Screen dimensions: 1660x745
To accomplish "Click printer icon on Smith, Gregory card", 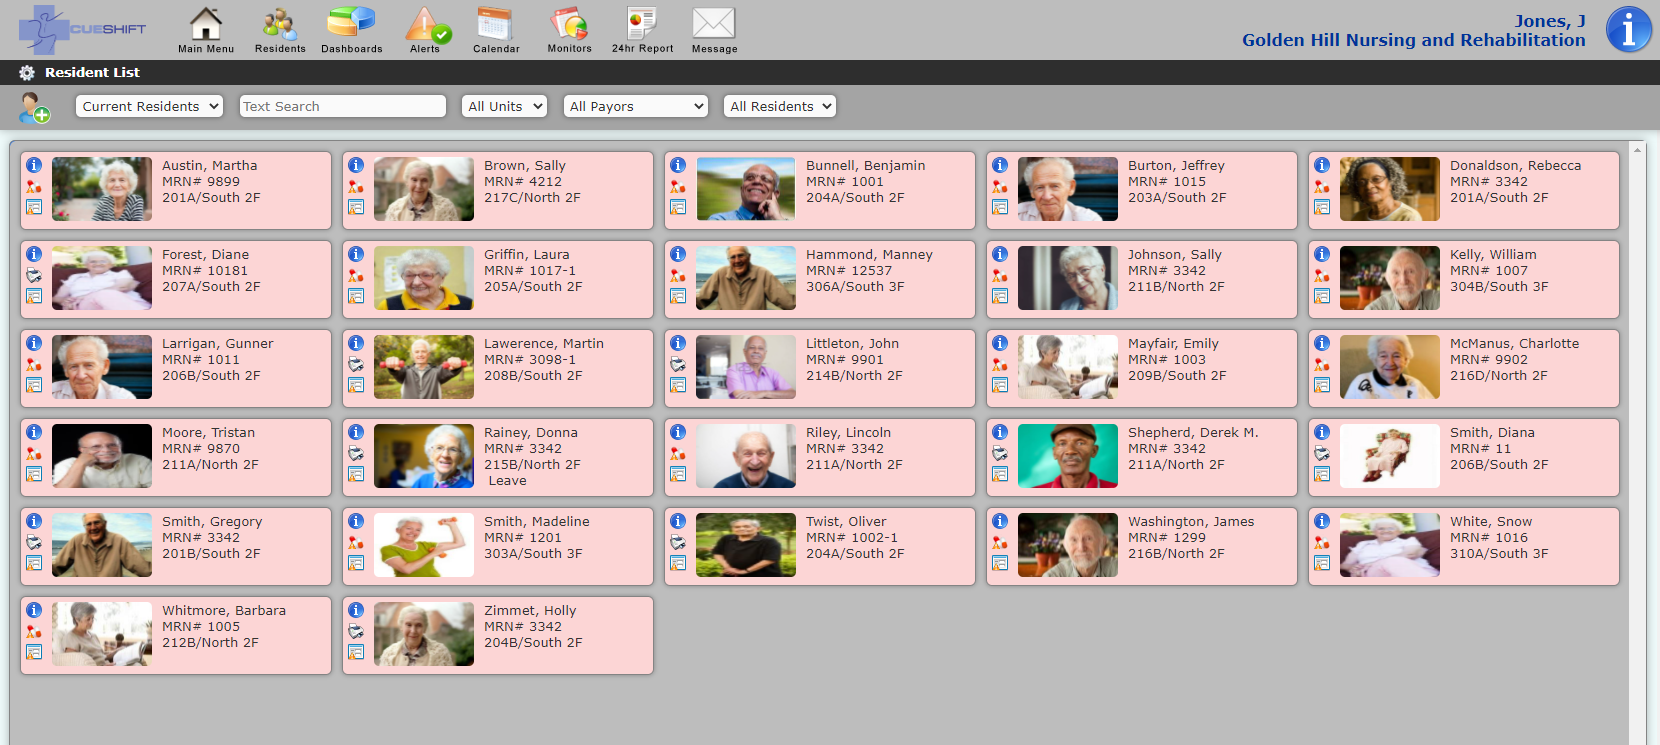I will click(x=34, y=542).
